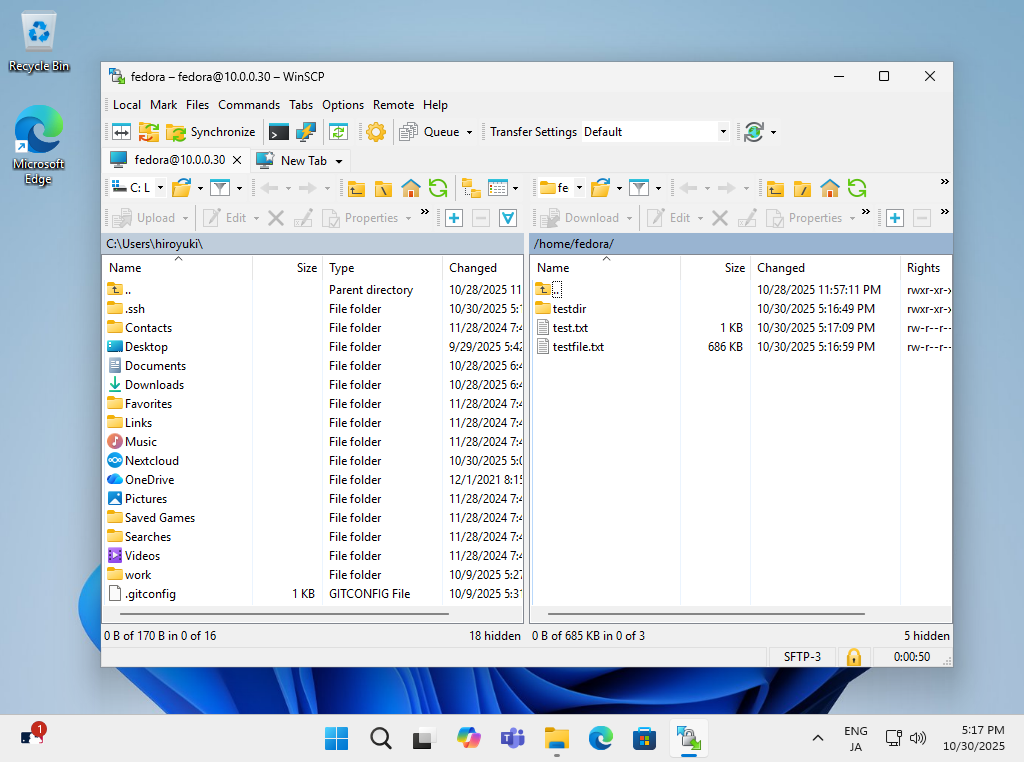This screenshot has width=1024, height=762.
Task: Toggle local directory tree panel
Action: tap(471, 188)
